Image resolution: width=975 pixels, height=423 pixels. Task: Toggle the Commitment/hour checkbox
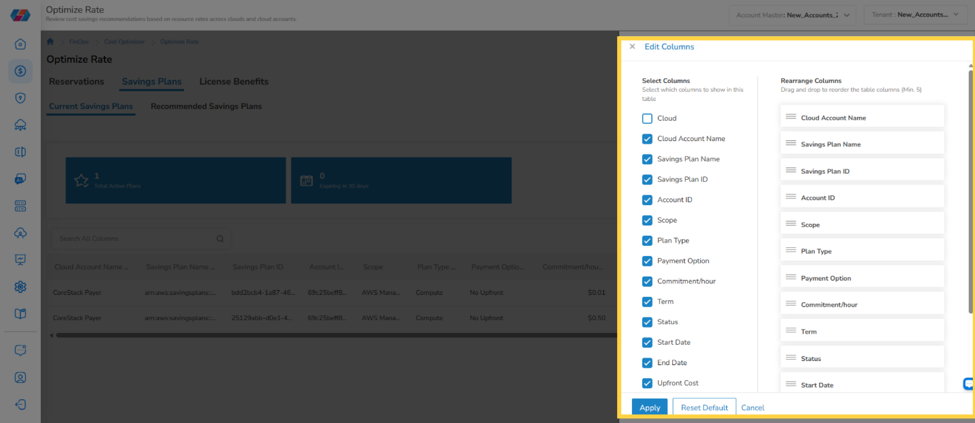(647, 281)
